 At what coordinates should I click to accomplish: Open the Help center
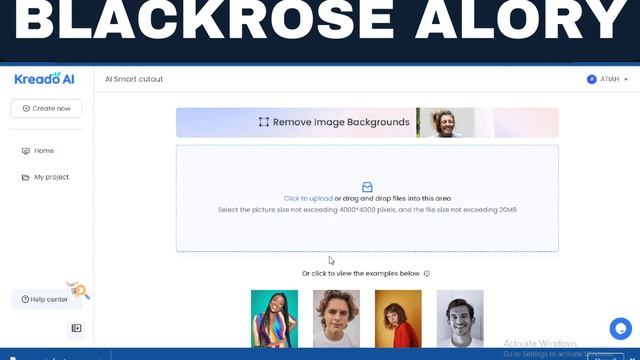tap(46, 299)
